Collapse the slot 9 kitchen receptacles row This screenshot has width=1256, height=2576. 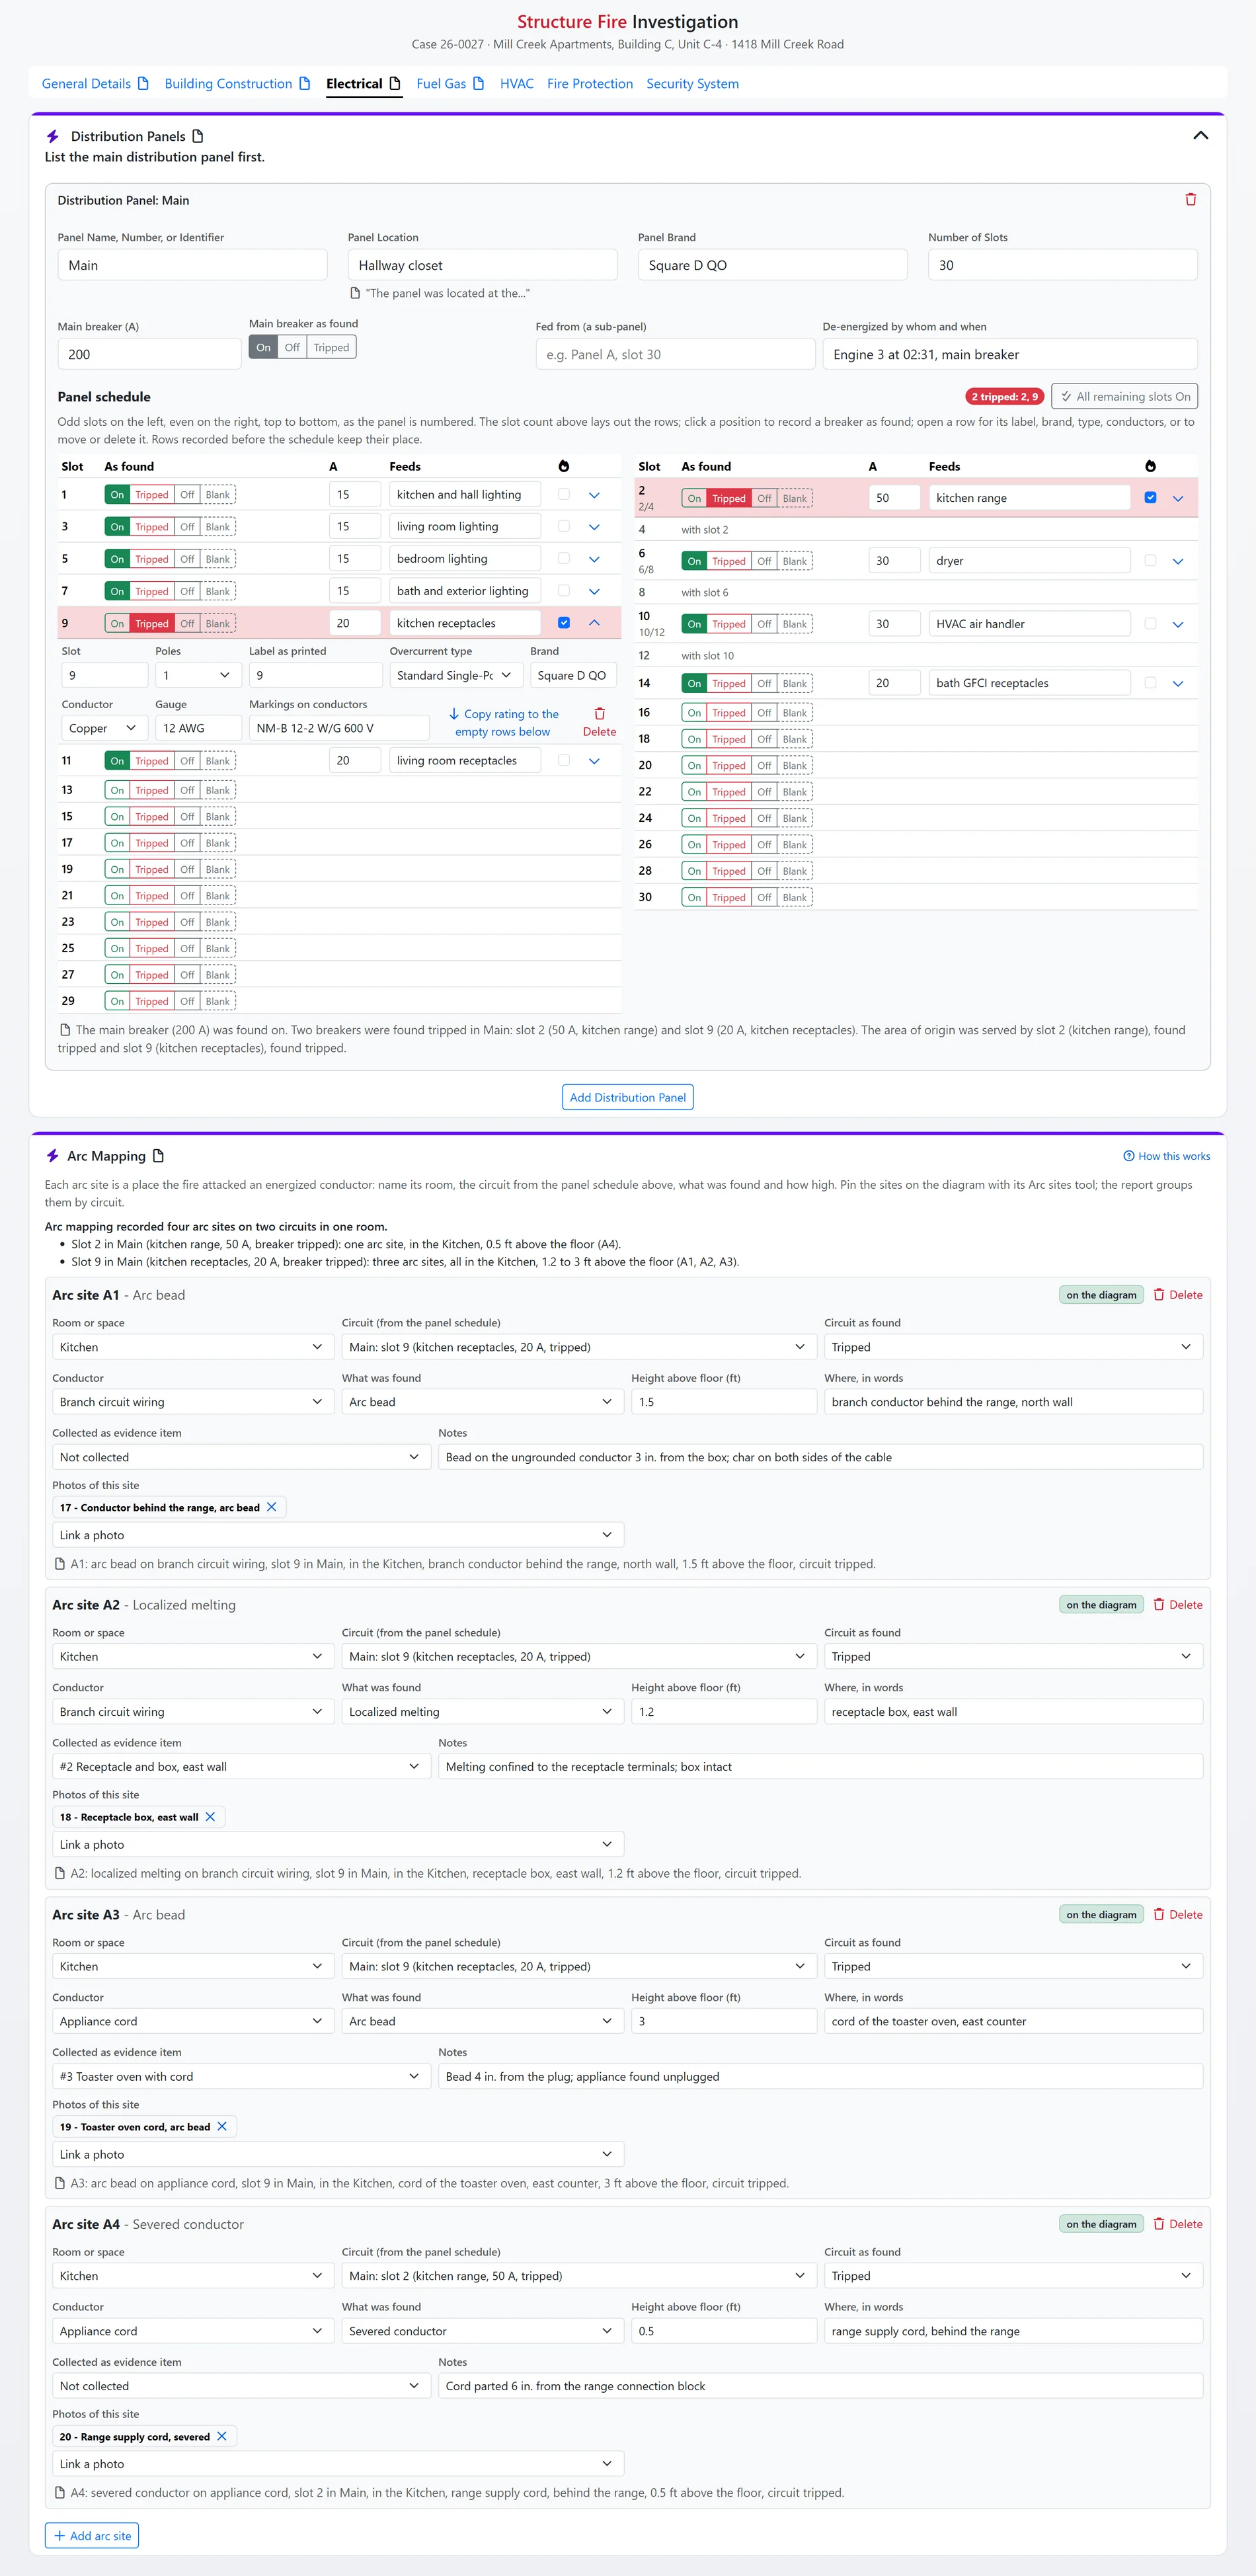point(594,623)
